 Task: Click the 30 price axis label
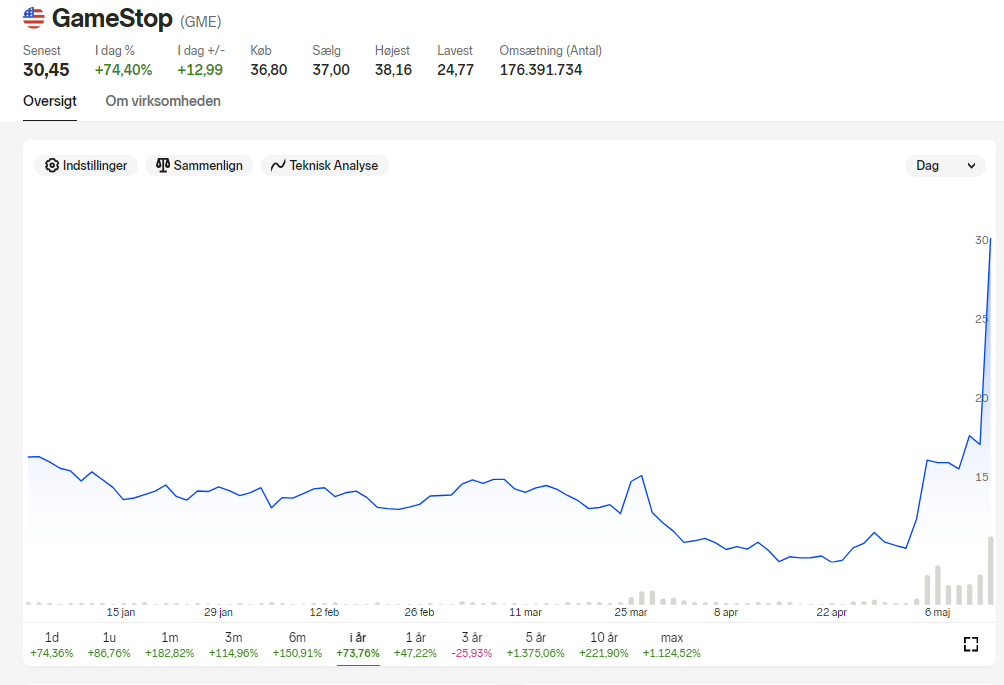(981, 240)
